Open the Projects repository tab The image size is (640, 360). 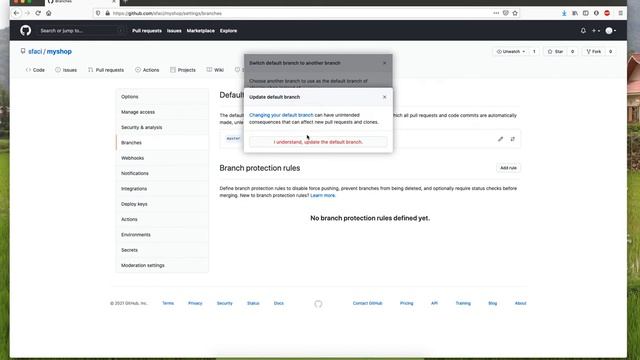tap(183, 70)
